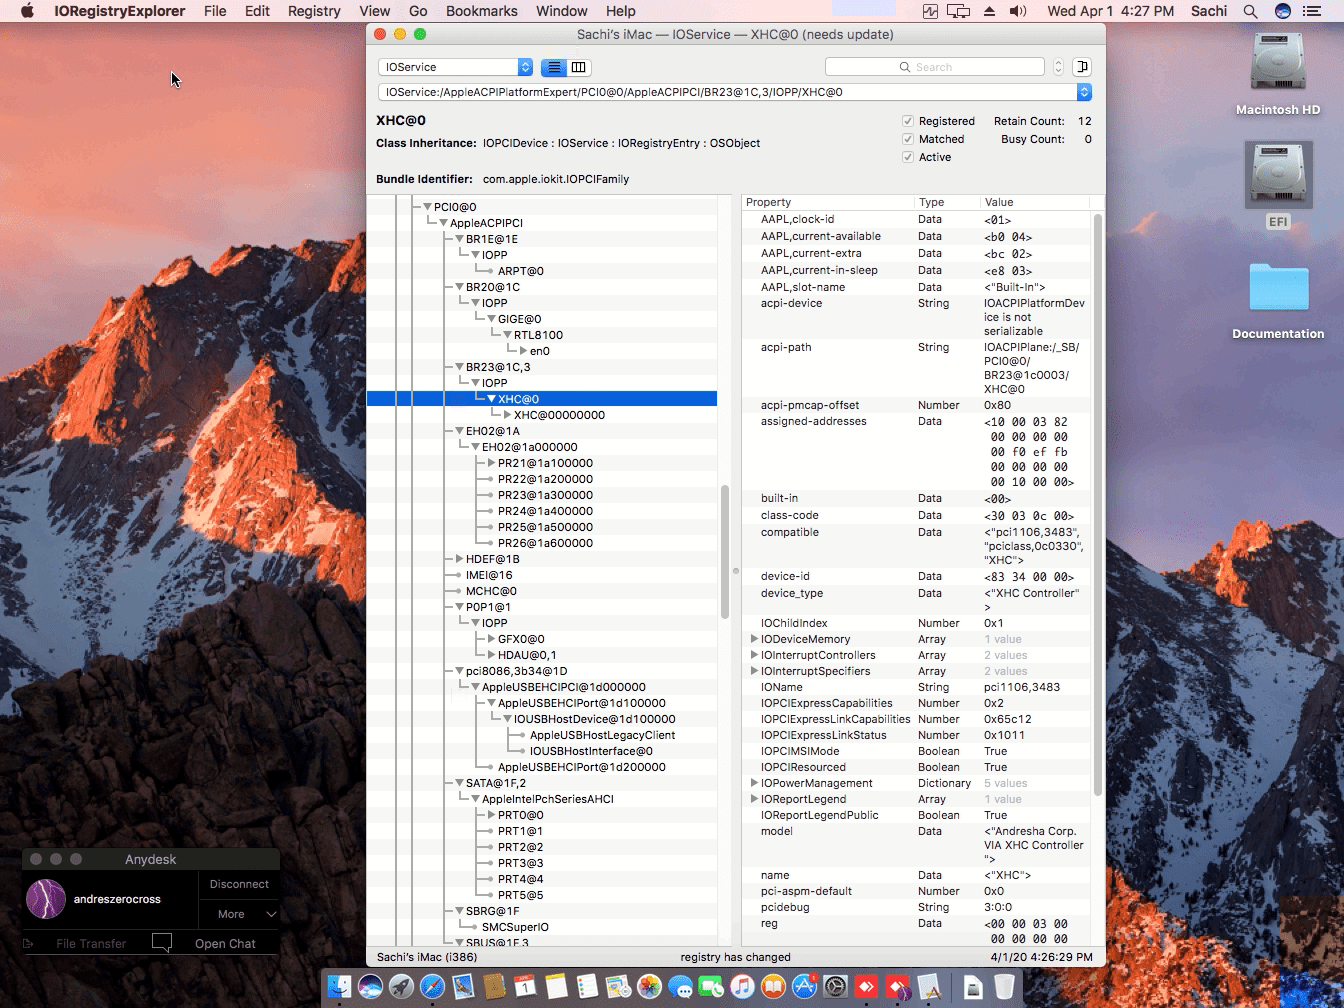Open Contacts from the dock

[x=495, y=988]
